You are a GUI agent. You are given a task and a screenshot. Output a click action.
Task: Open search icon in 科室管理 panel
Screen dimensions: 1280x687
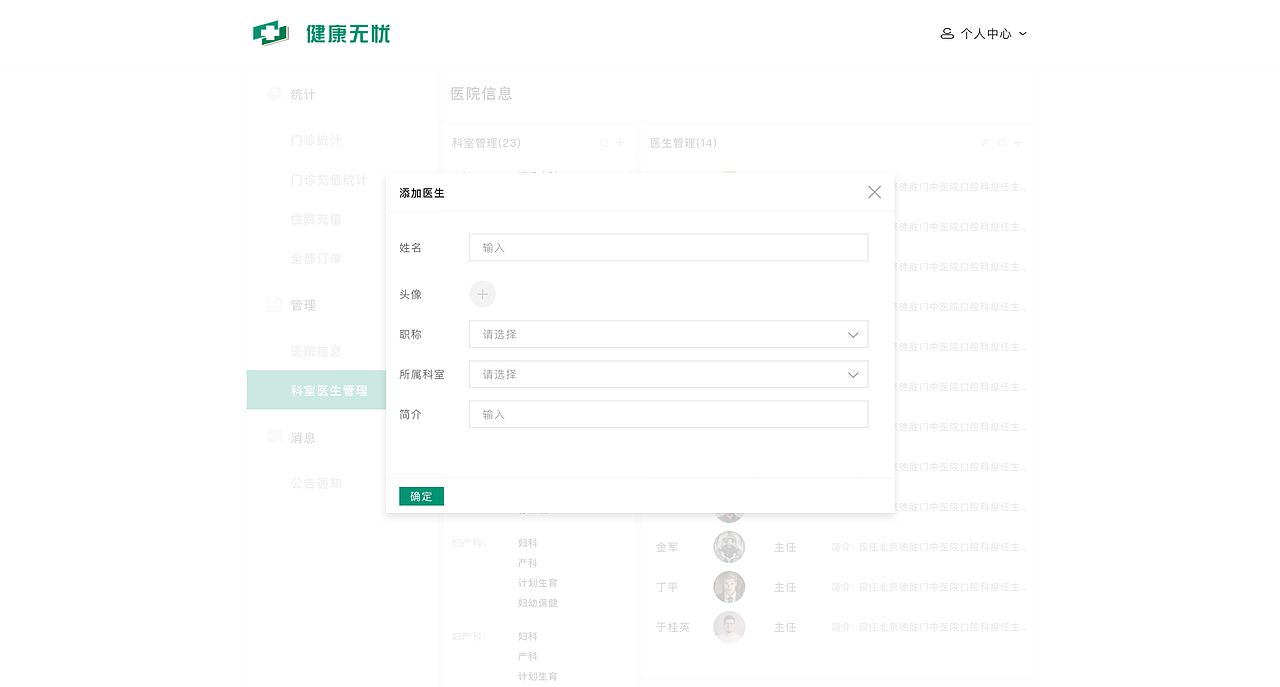(x=603, y=143)
